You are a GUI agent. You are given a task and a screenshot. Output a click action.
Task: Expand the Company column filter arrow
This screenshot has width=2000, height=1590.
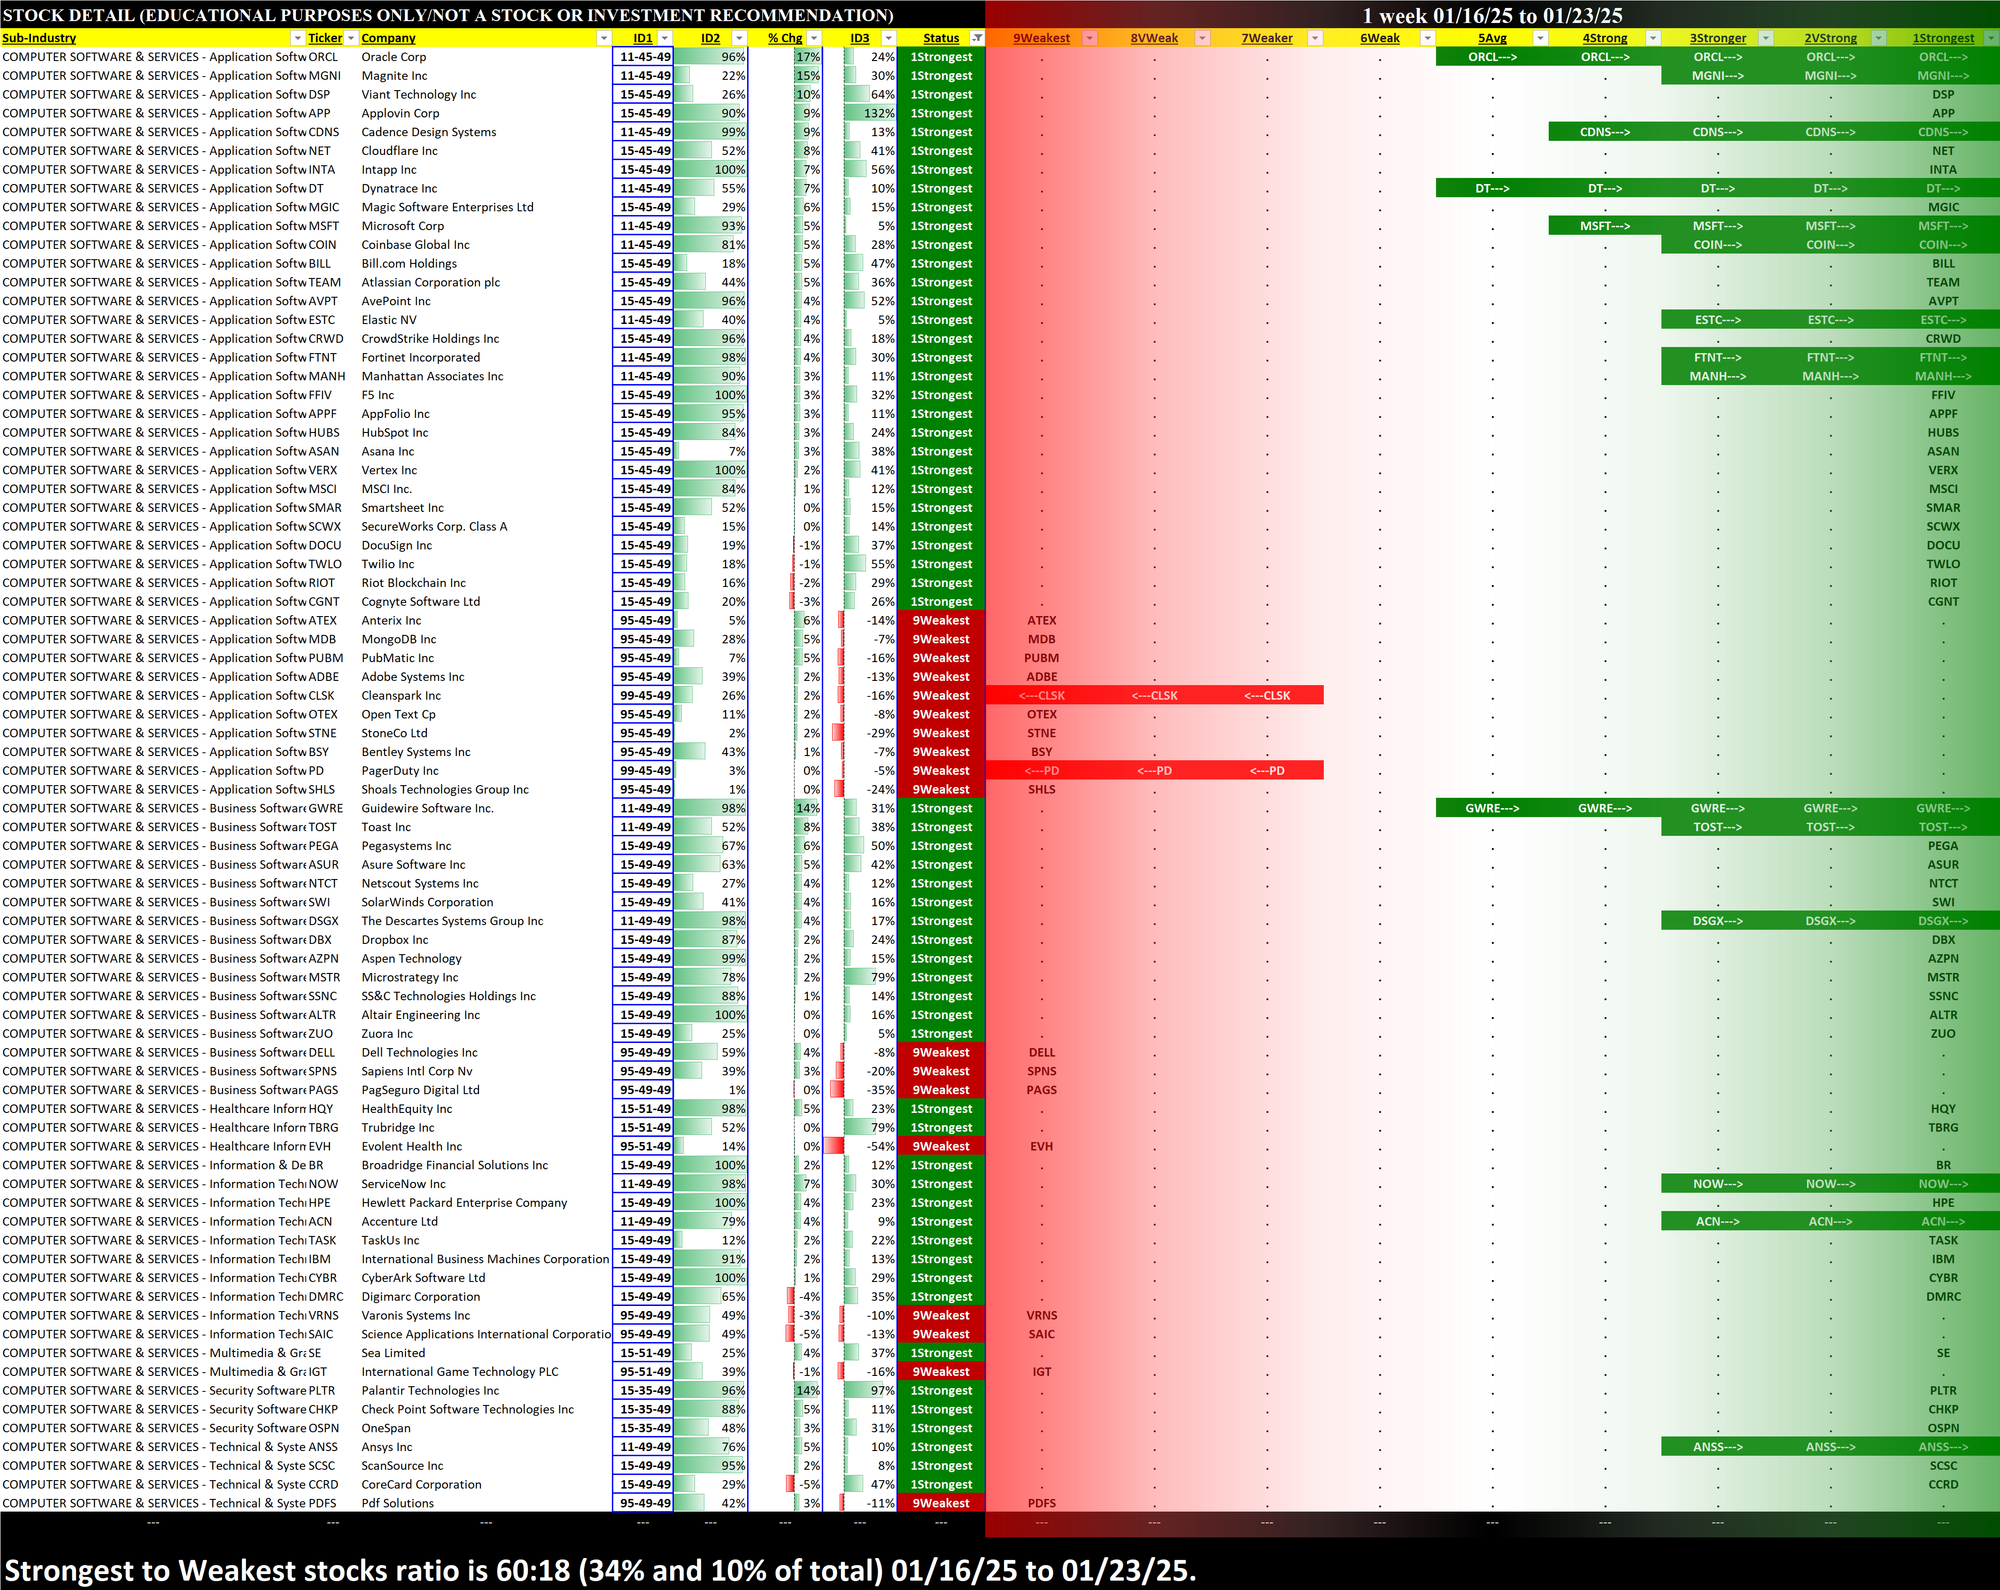[603, 38]
